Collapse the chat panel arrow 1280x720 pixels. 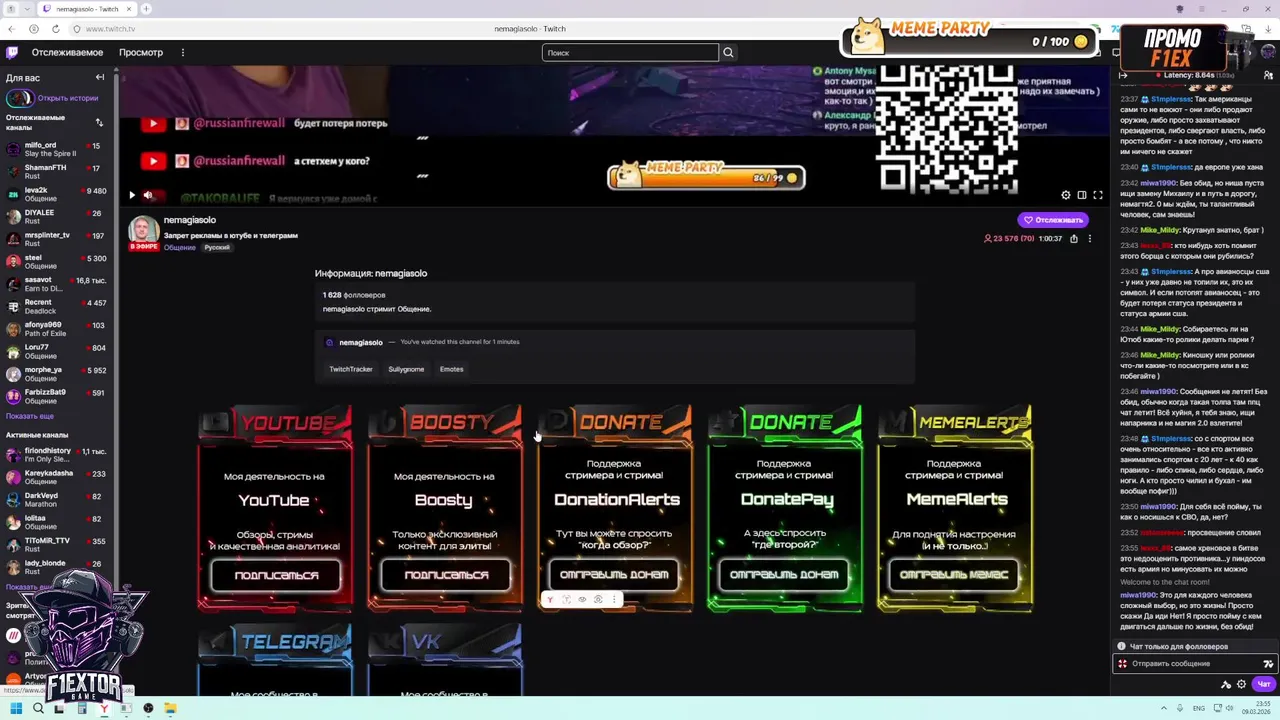click(x=1123, y=75)
